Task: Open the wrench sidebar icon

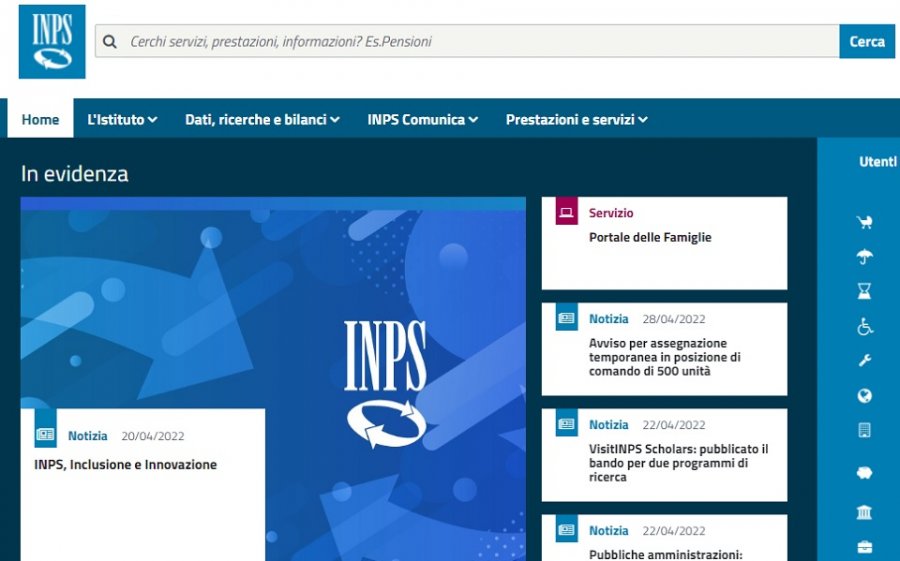Action: pos(864,361)
